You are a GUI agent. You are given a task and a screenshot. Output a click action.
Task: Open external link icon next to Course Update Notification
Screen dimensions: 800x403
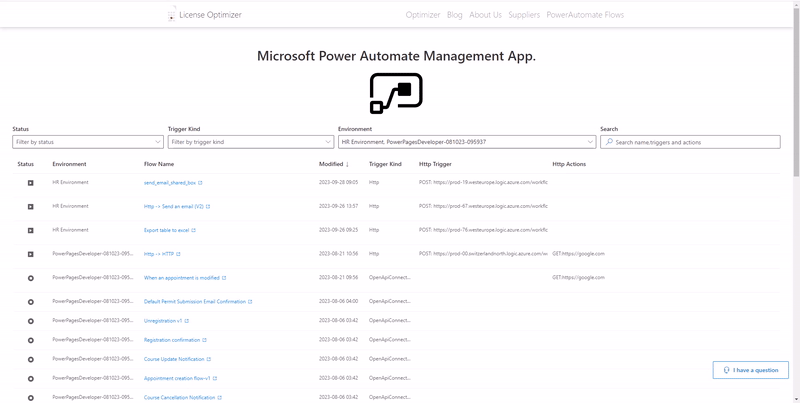click(x=209, y=359)
